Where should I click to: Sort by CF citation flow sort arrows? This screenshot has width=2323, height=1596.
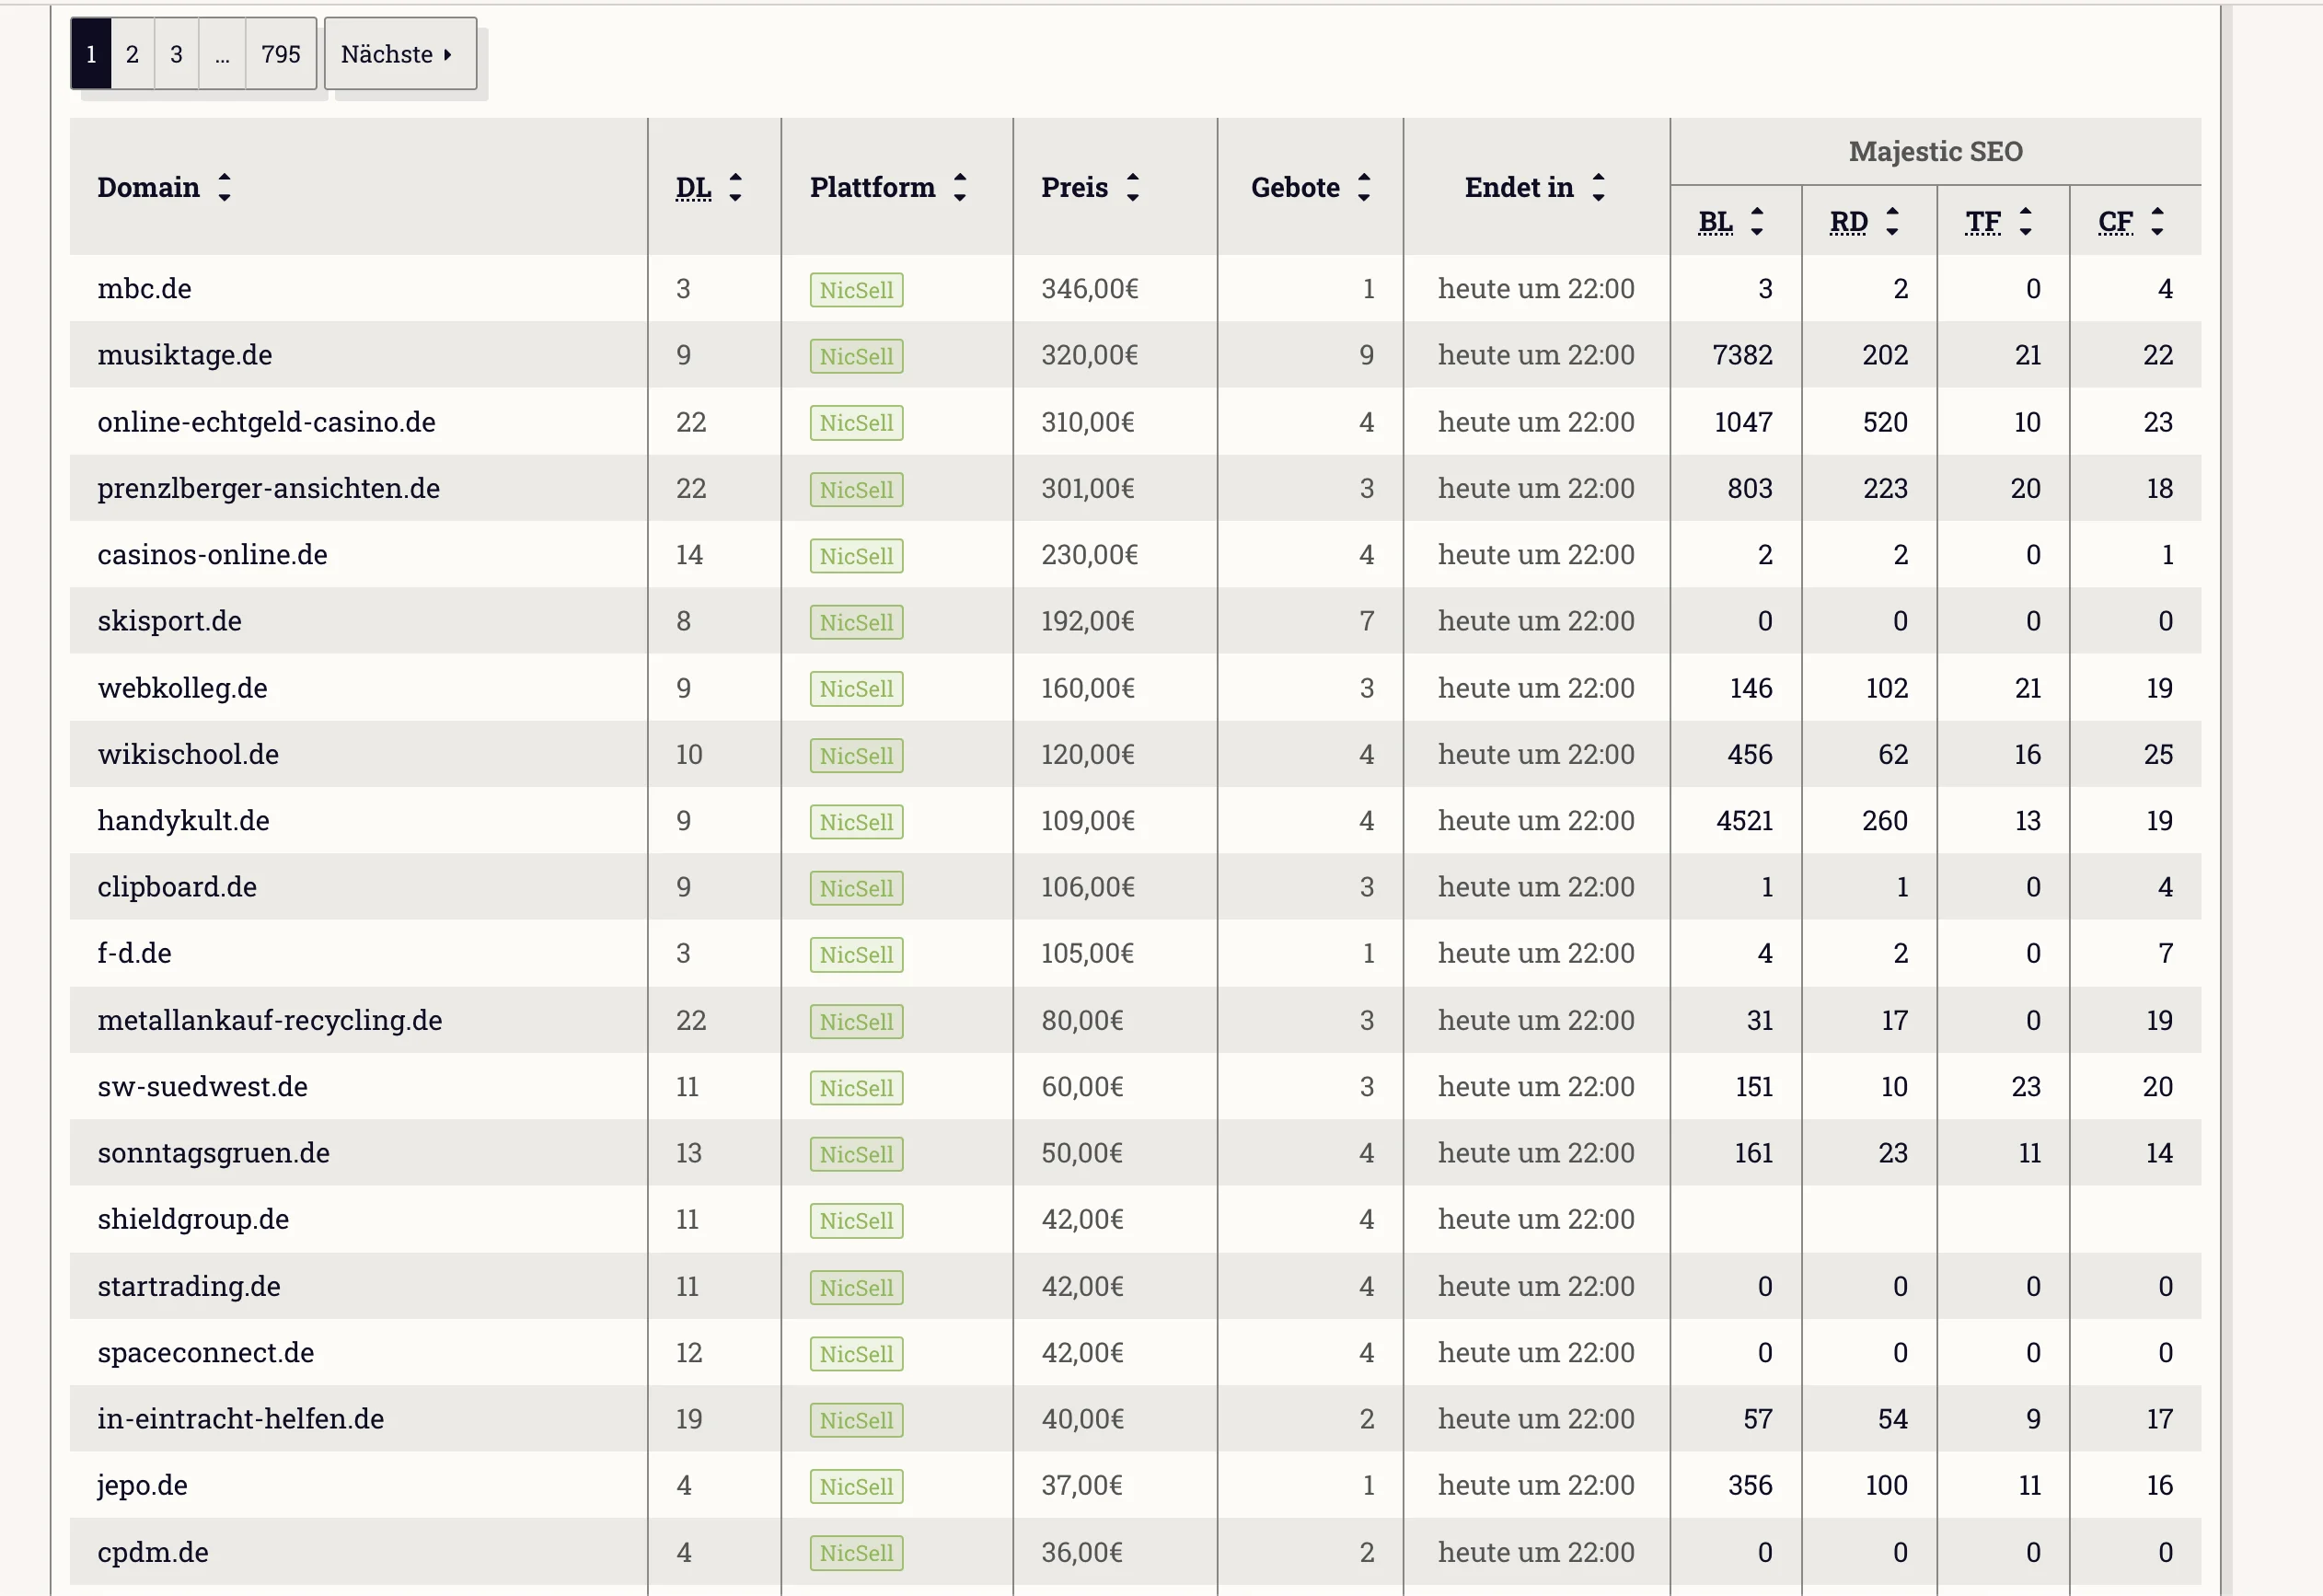(x=2157, y=221)
